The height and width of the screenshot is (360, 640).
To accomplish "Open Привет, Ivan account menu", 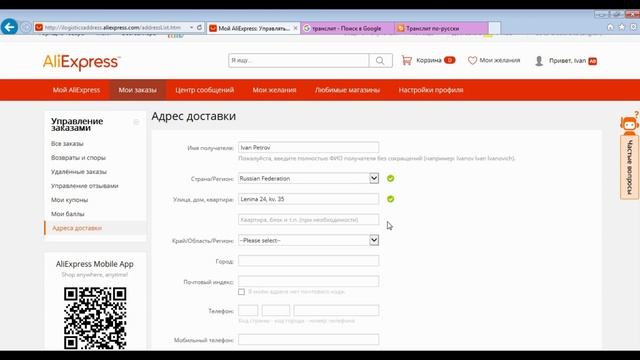I will (567, 61).
